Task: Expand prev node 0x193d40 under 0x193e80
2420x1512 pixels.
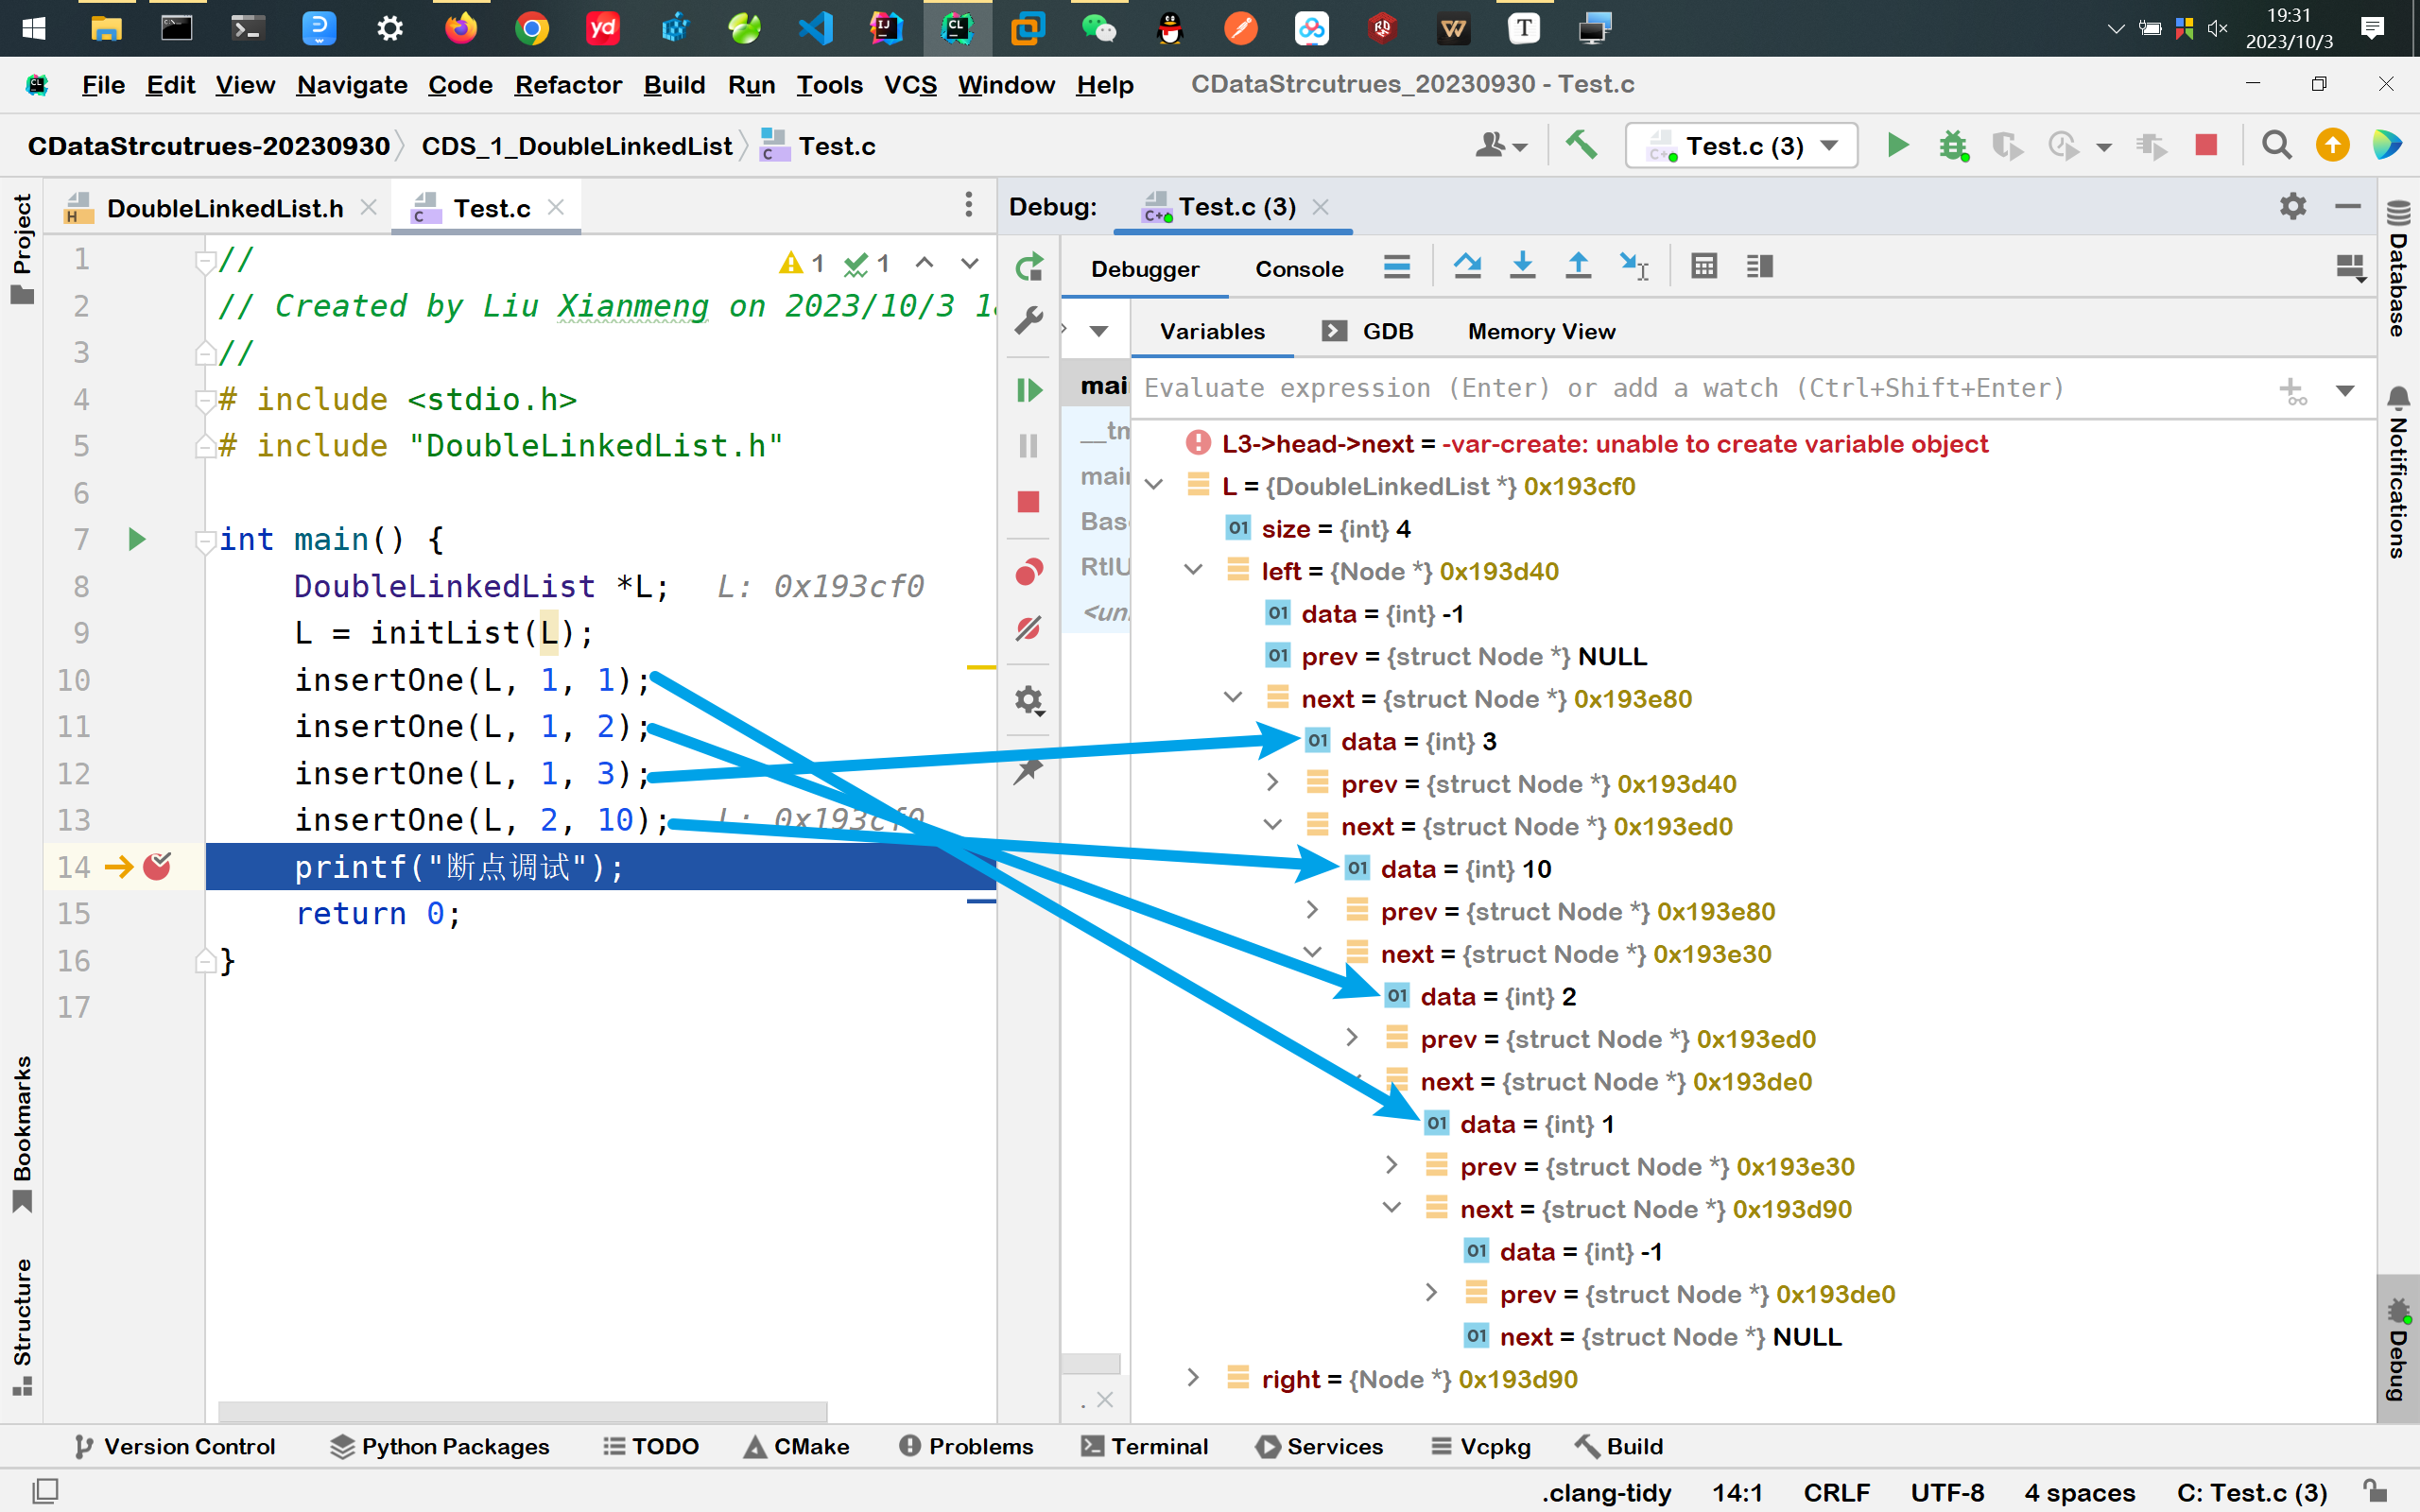Action: 1273,783
